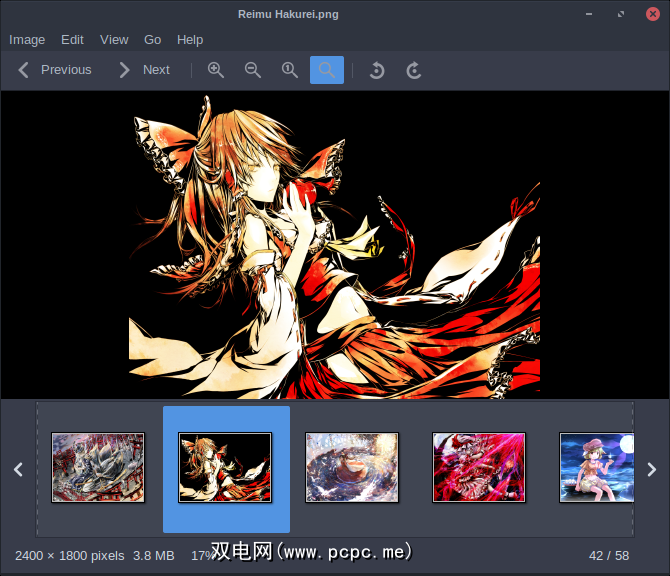The height and width of the screenshot is (576, 670).
Task: Close the image viewer window
Action: point(653,14)
